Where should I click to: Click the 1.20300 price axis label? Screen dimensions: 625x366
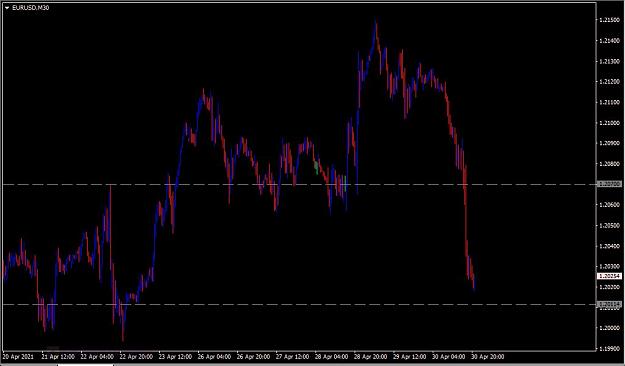pyautogui.click(x=610, y=266)
